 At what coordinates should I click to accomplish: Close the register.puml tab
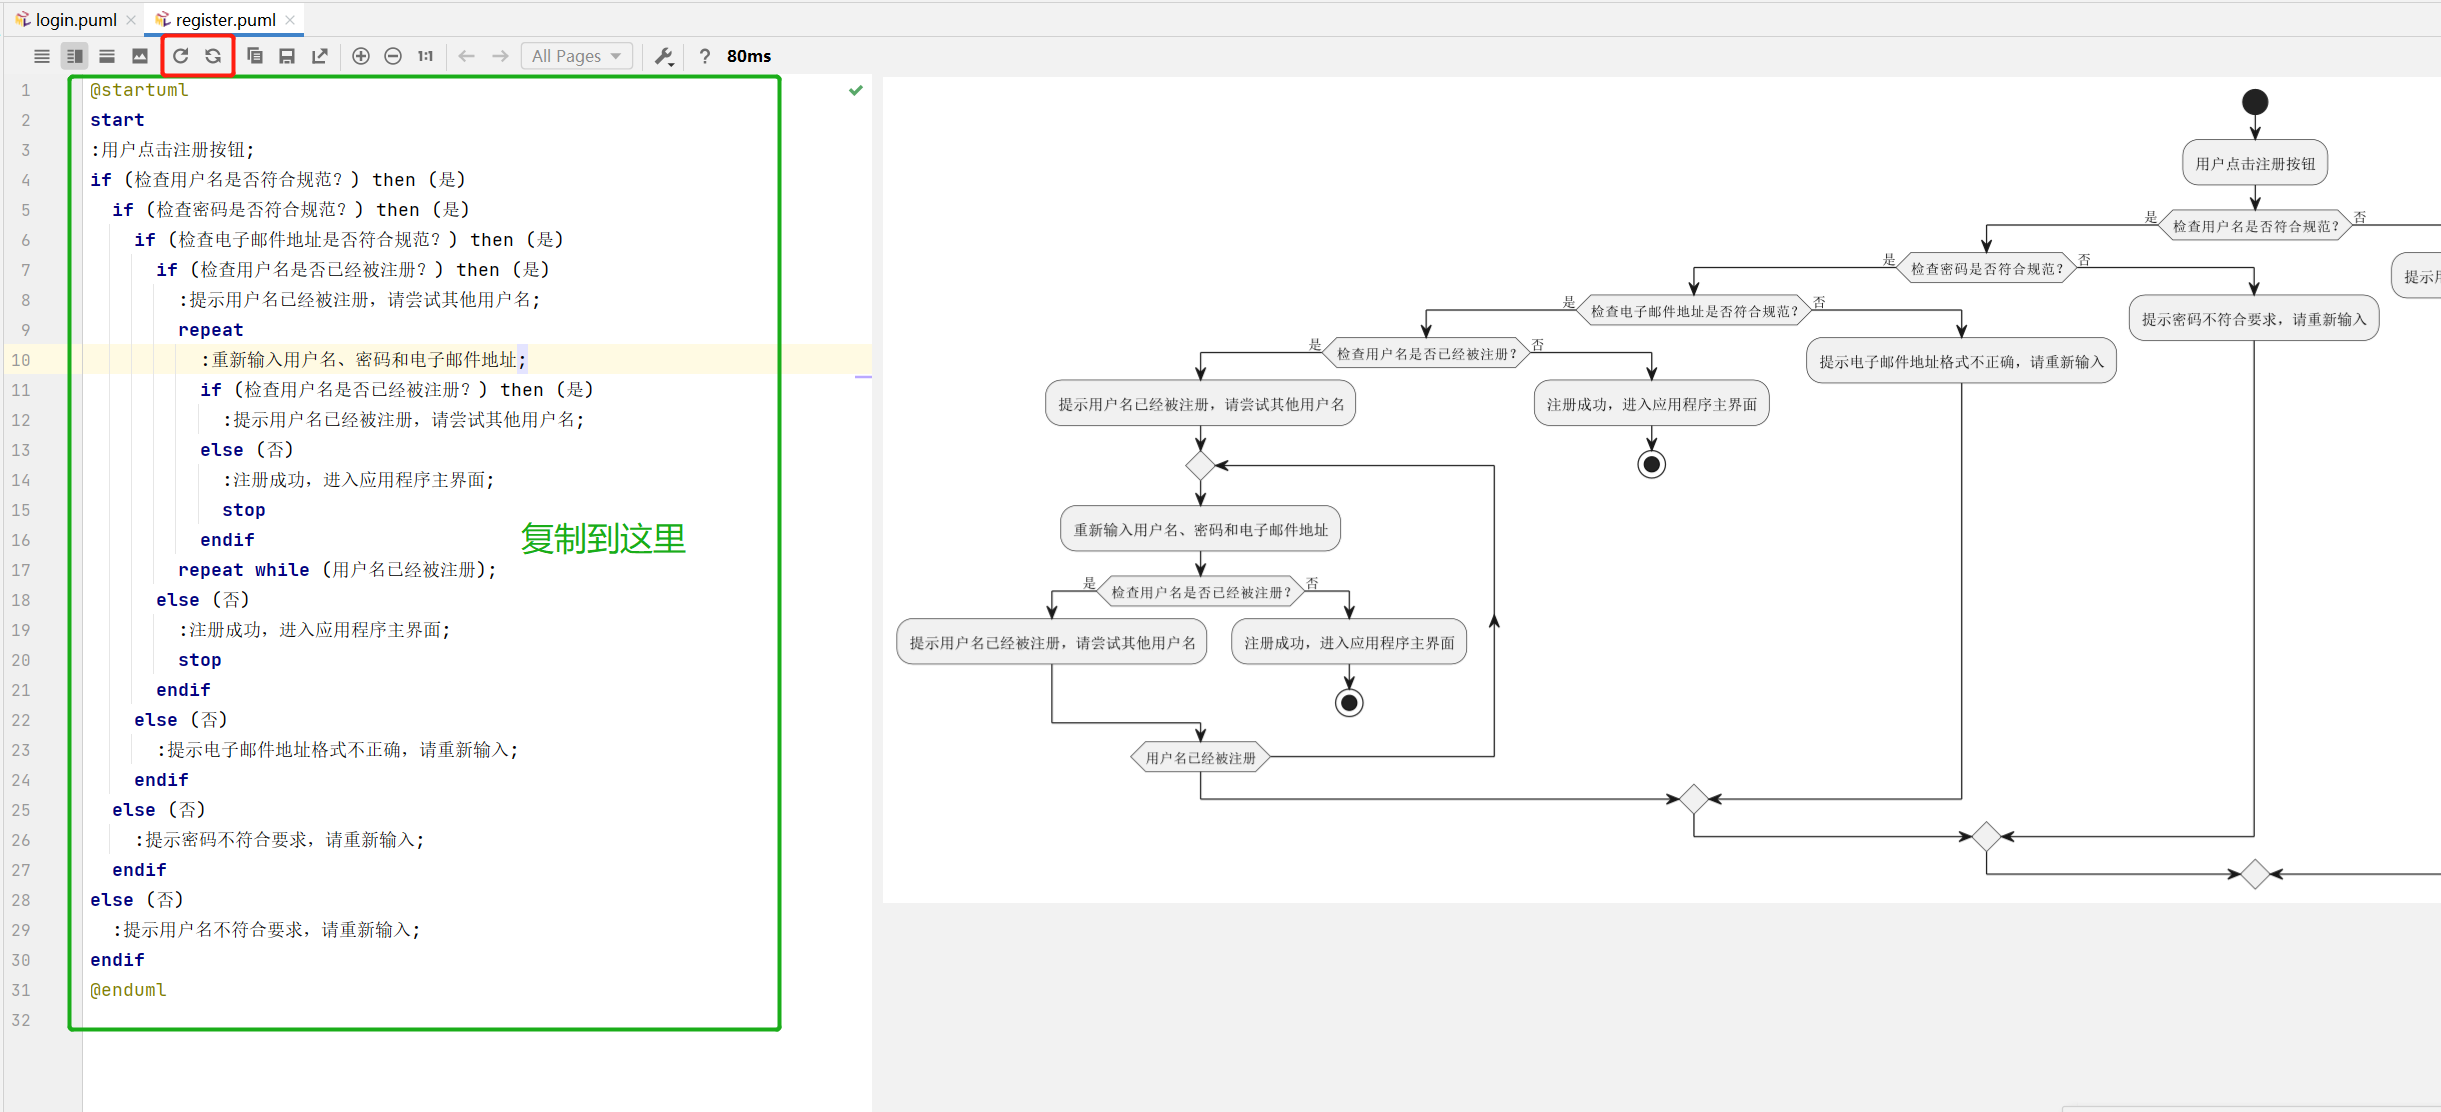(x=290, y=20)
